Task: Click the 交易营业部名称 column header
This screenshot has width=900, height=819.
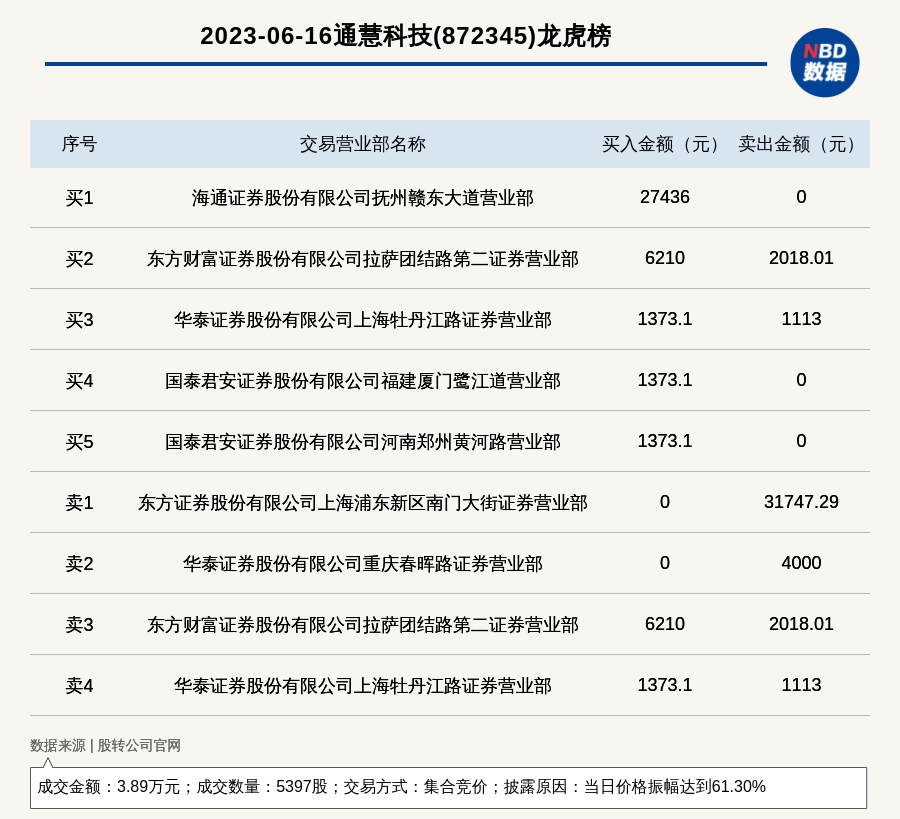Action: coord(363,144)
